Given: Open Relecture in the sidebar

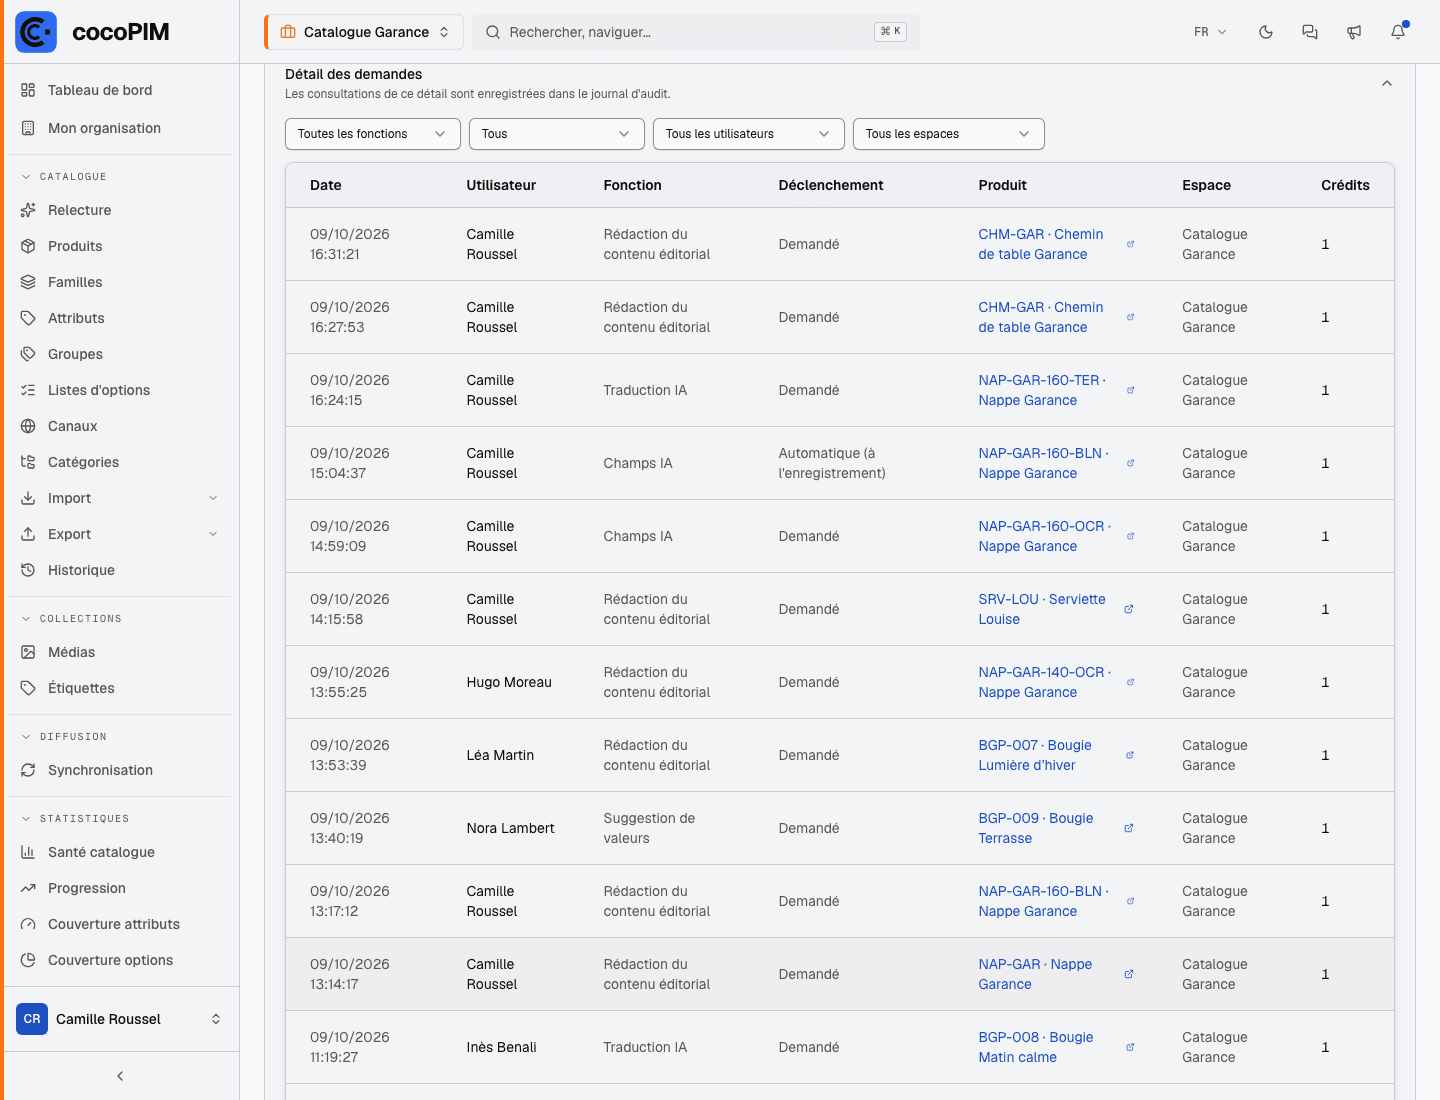Looking at the screenshot, I should click(x=120, y=210).
